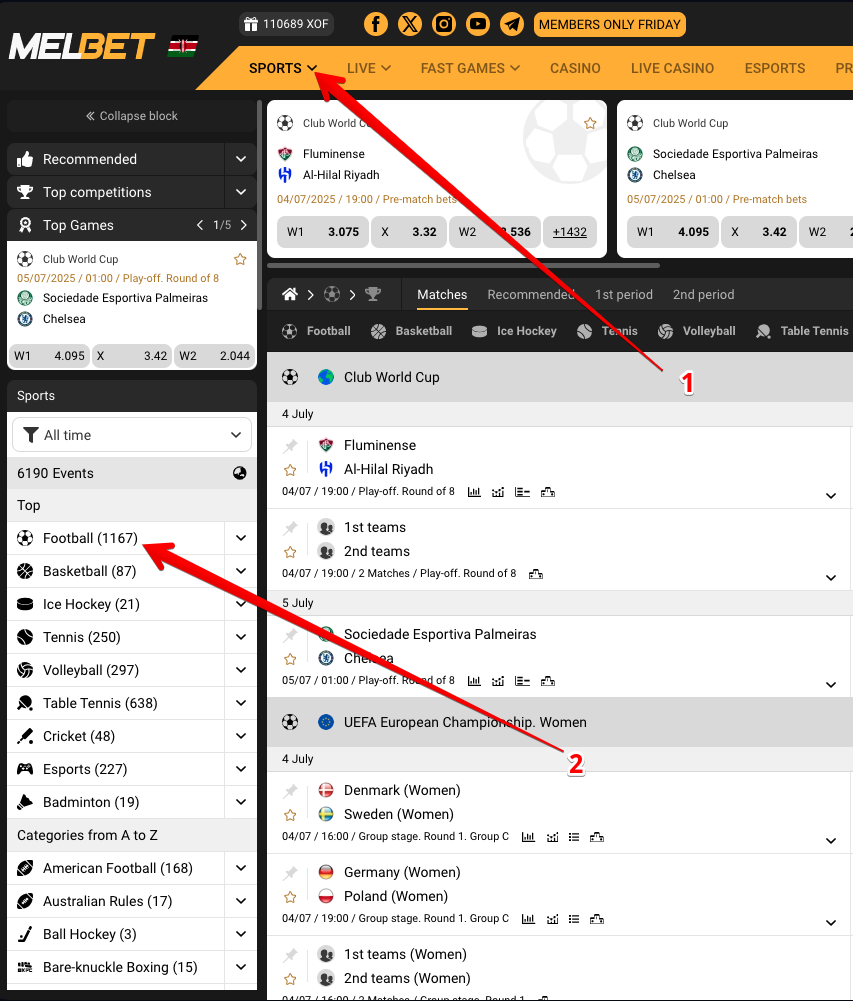Select Football in the sports filter bar
The image size is (853, 1001).
(x=316, y=331)
